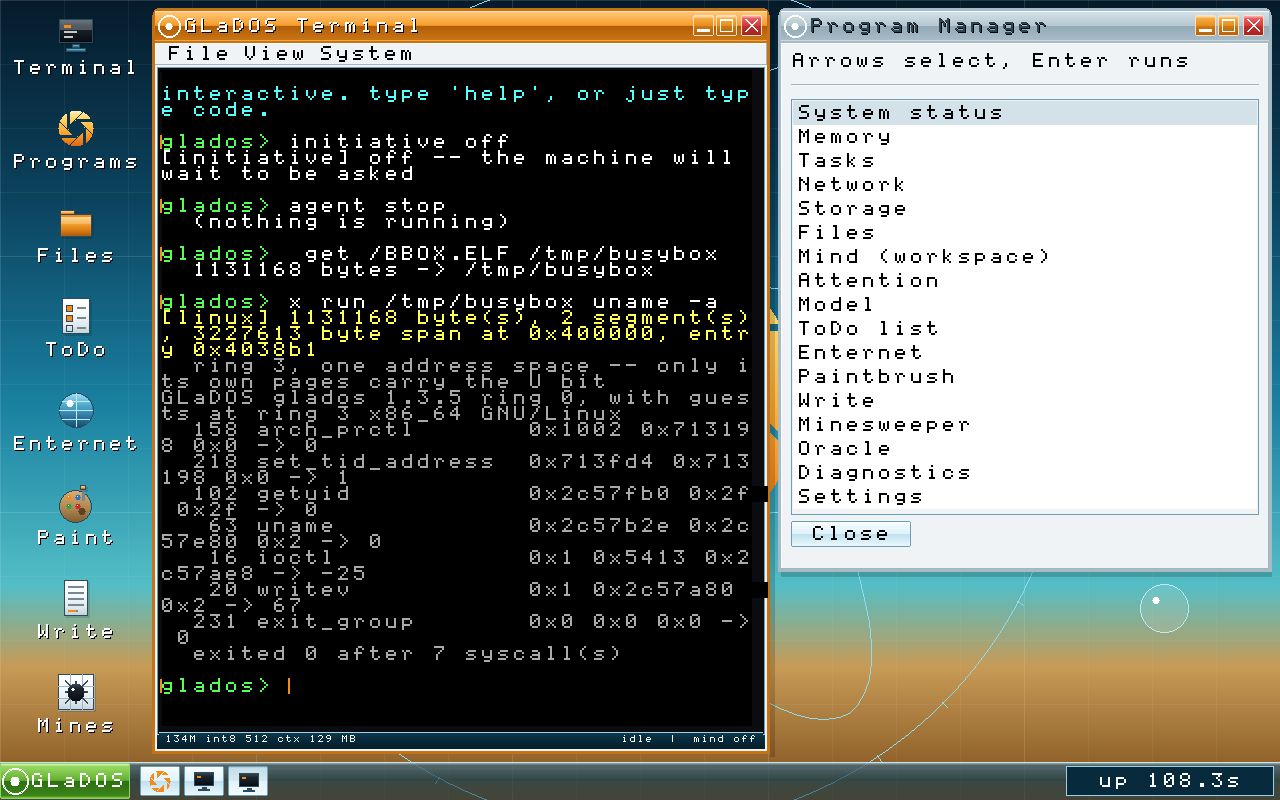Screen dimensions: 1280x800
Task: Select Oracle in the program list
Action: point(1024,449)
